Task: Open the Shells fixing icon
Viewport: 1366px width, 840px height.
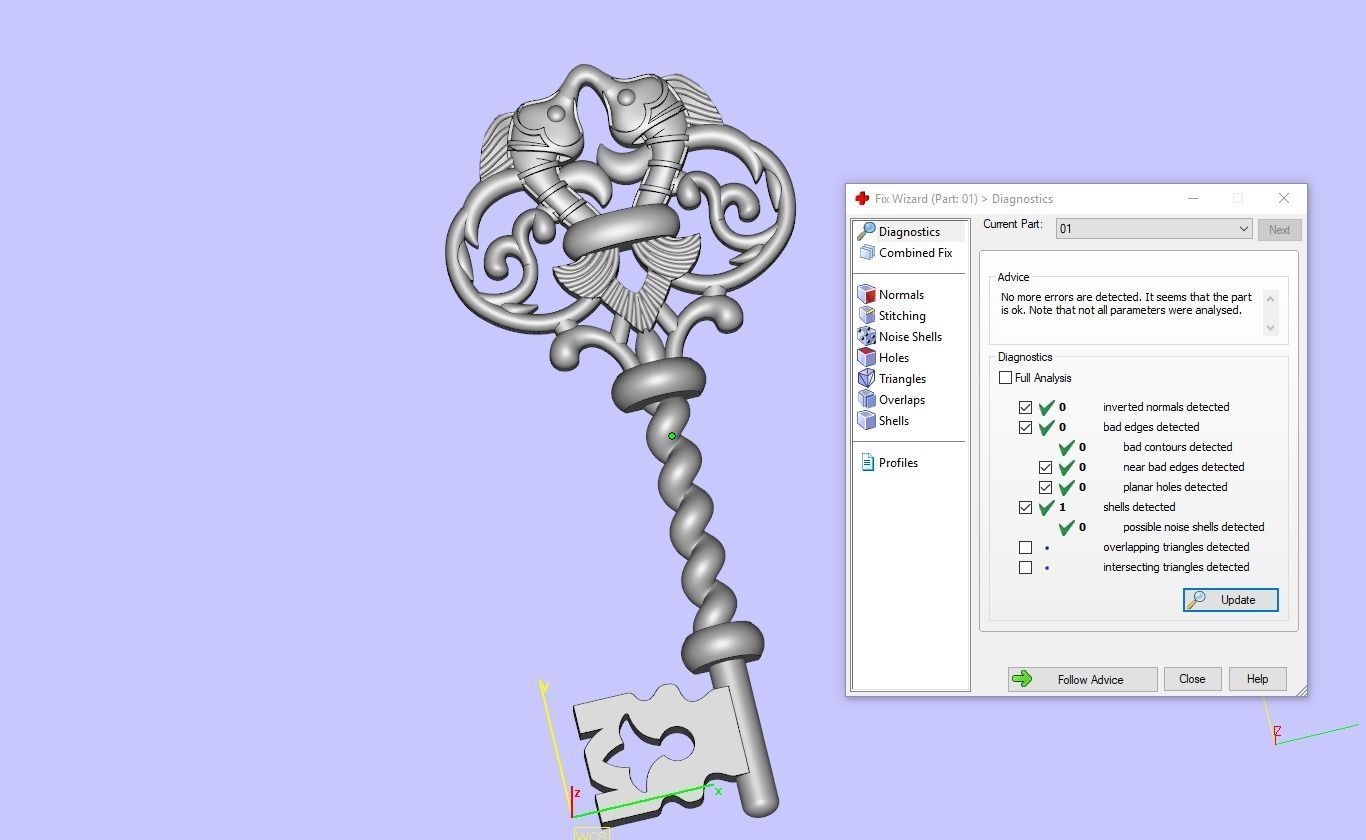Action: pos(867,421)
